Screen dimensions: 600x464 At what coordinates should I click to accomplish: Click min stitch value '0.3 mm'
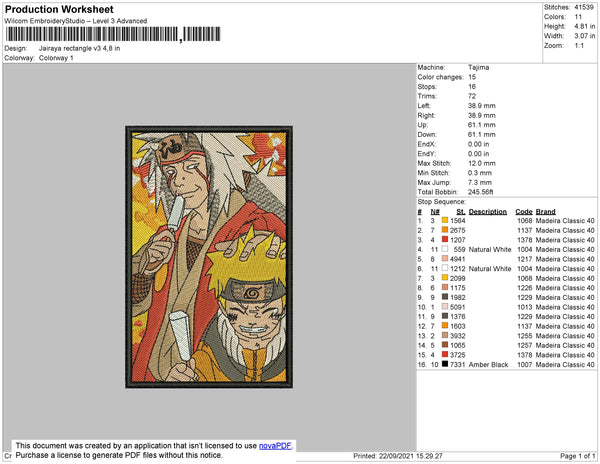tap(480, 173)
